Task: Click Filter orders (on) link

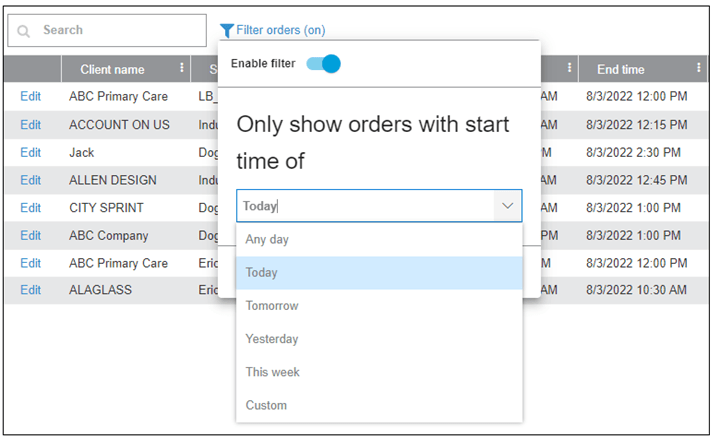Action: pyautogui.click(x=281, y=31)
